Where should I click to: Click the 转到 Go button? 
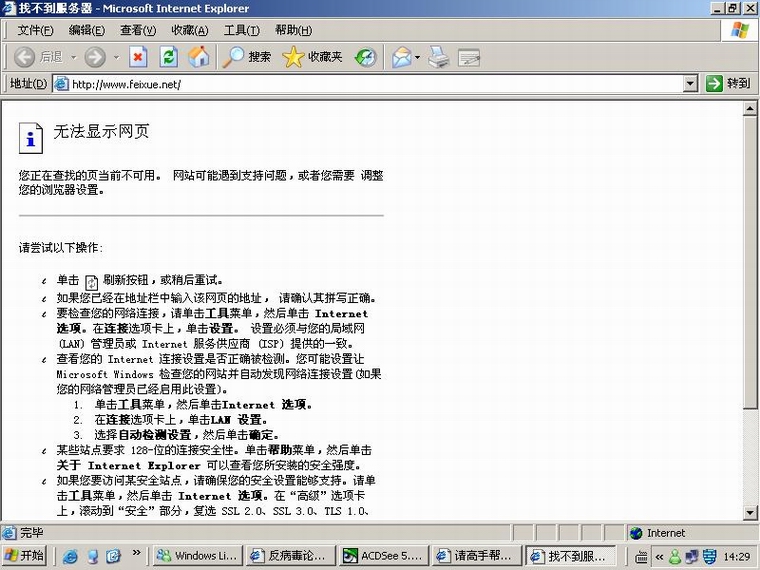pos(728,83)
